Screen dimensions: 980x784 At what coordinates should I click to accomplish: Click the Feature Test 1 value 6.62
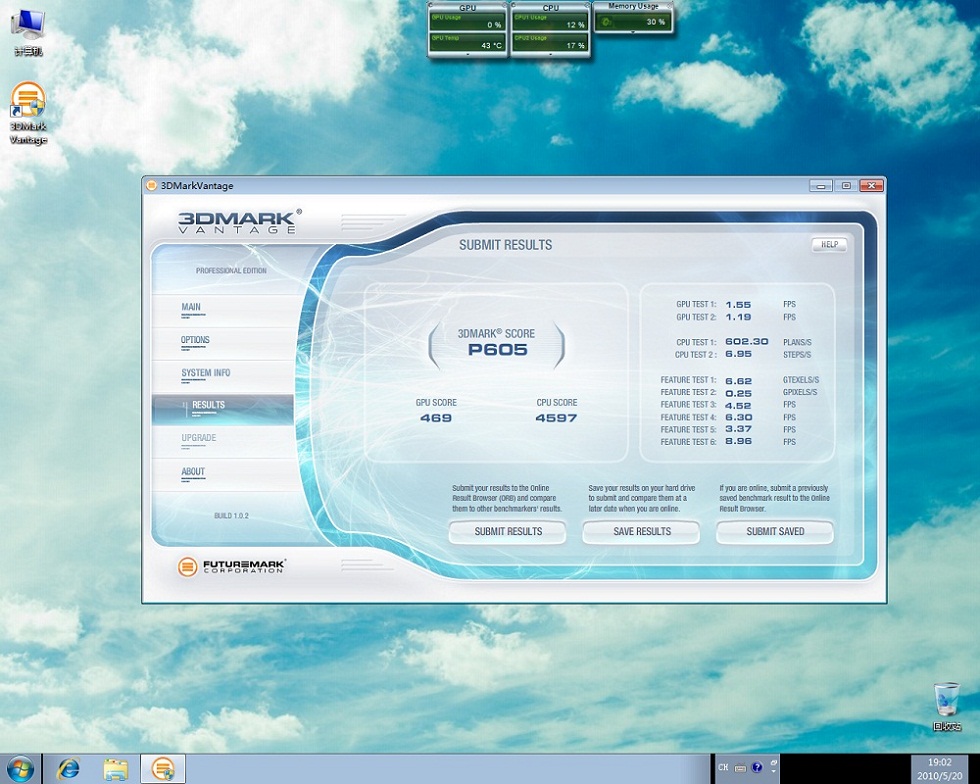pos(738,381)
